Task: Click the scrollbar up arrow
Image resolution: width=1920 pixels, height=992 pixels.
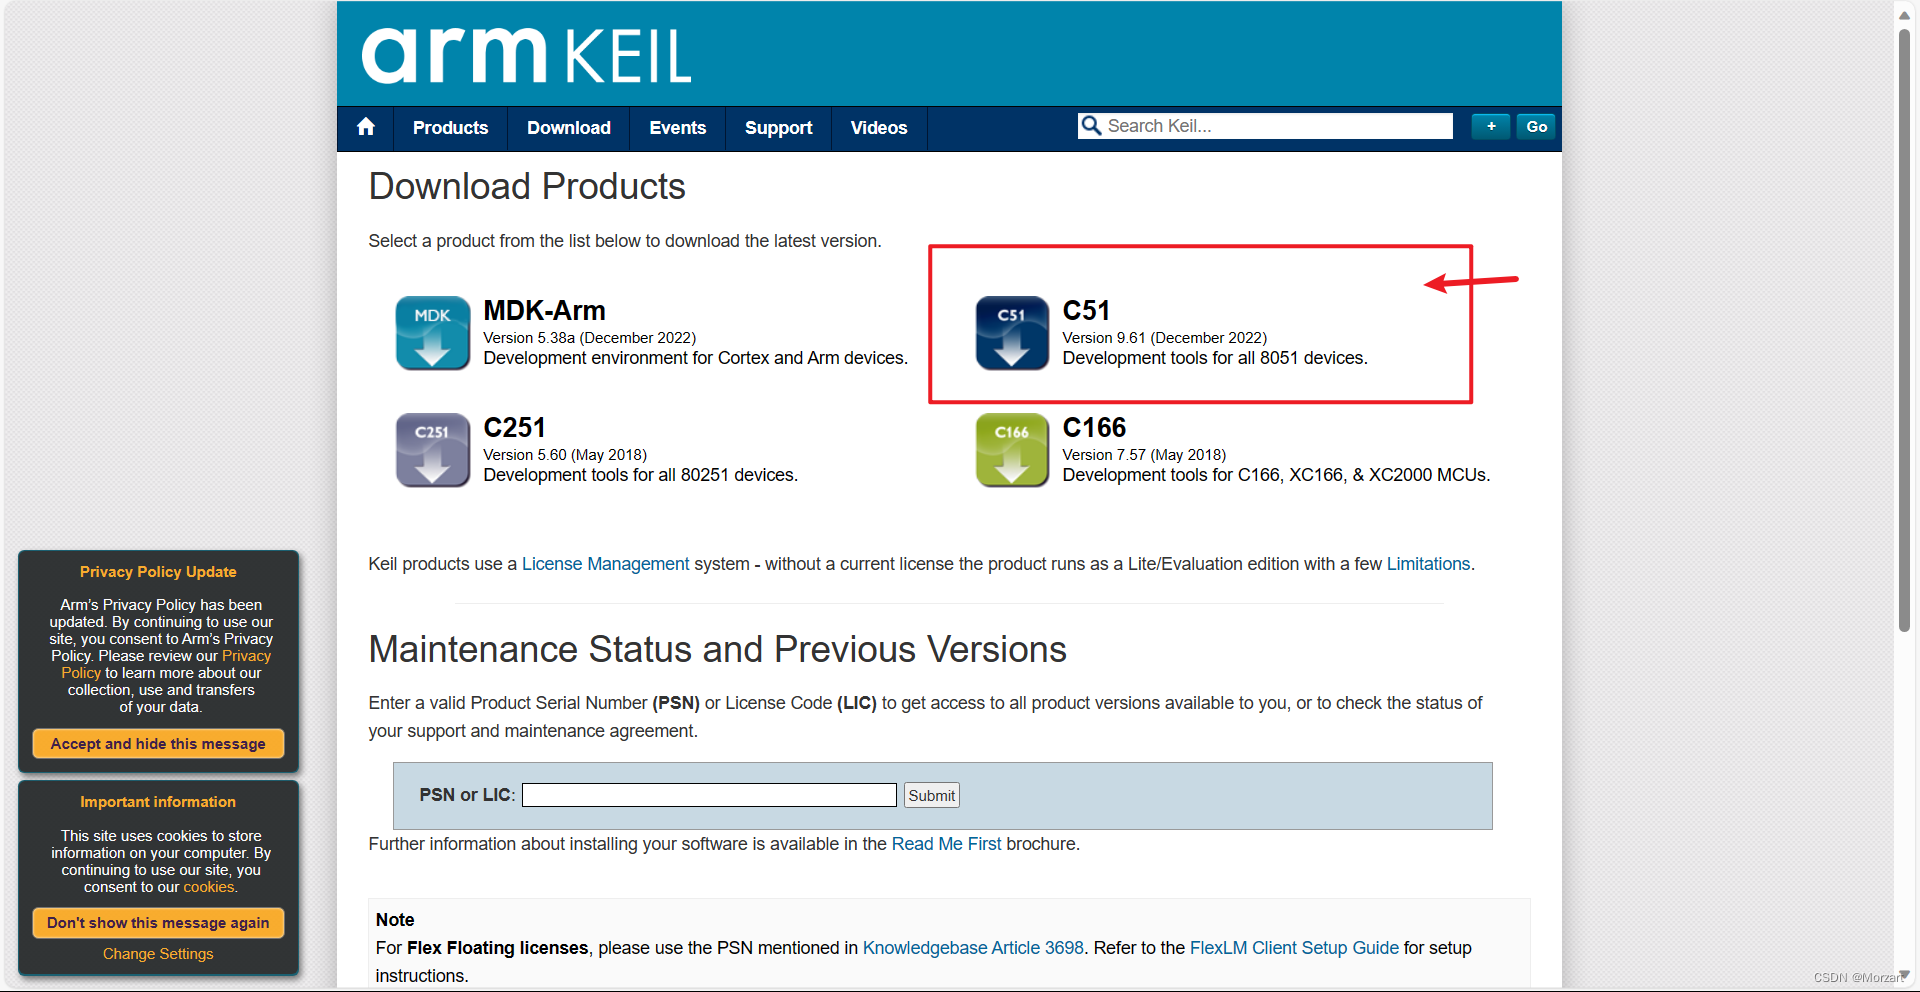Action: pyautogui.click(x=1904, y=15)
